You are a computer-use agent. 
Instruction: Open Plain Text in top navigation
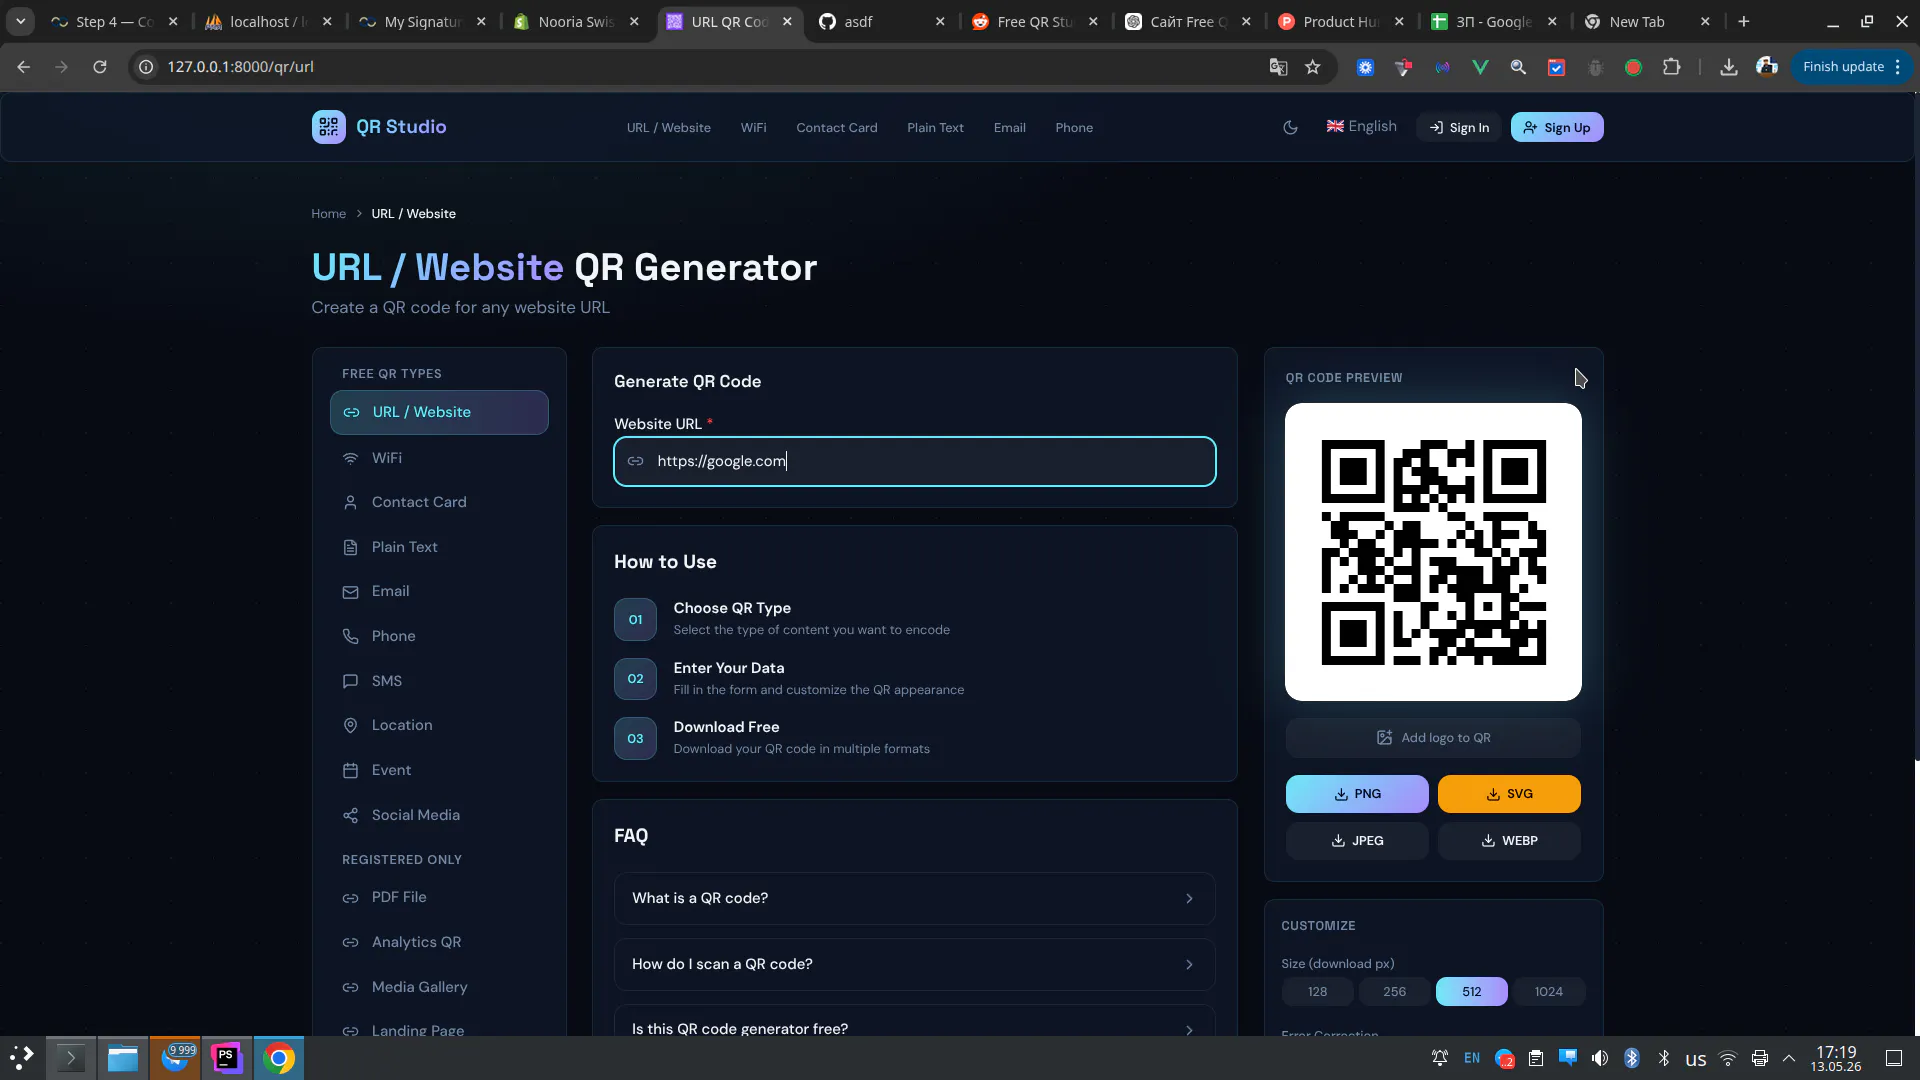(x=935, y=128)
